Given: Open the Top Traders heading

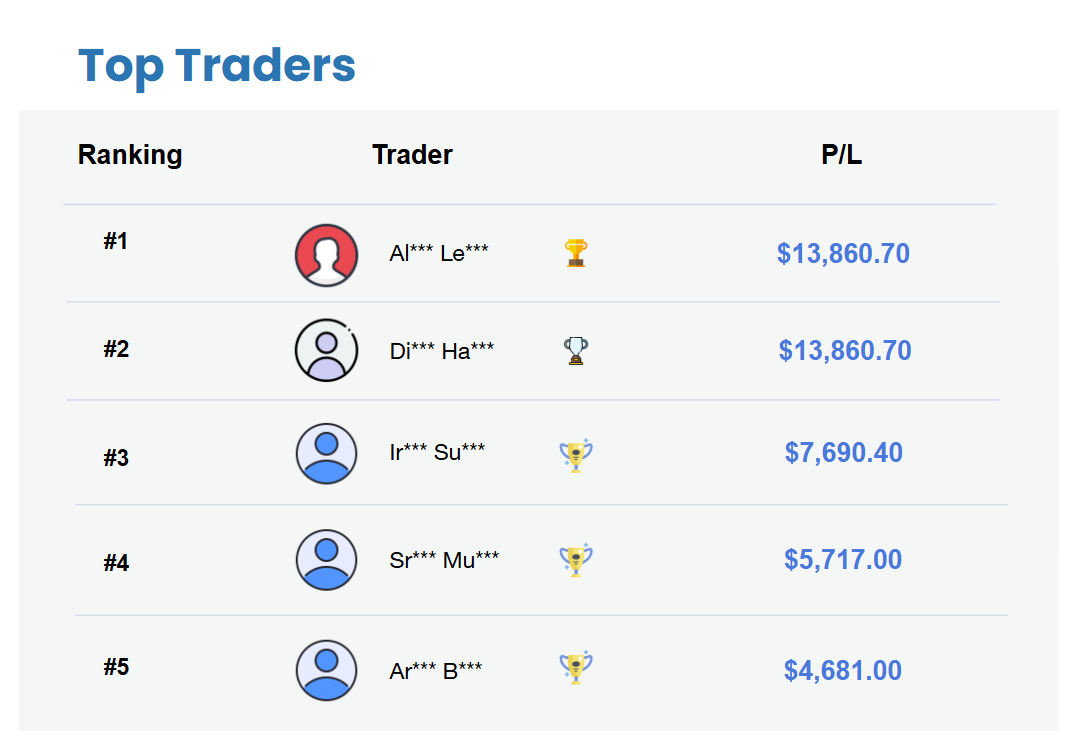Looking at the screenshot, I should [217, 65].
